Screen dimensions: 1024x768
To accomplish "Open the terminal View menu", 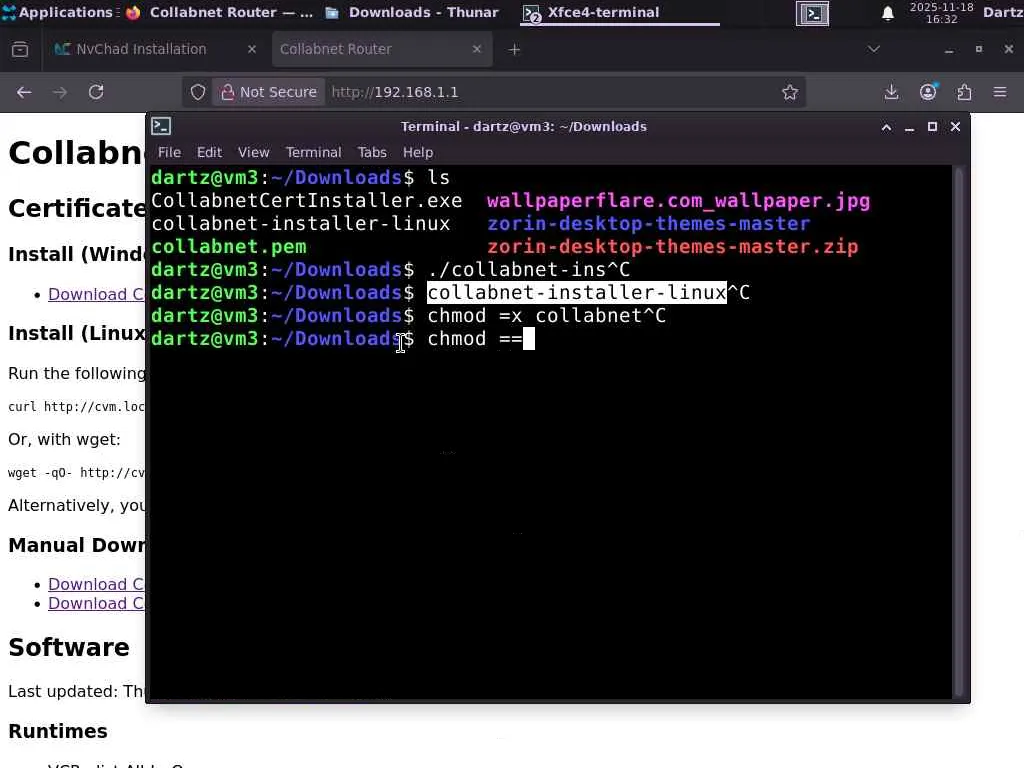I will (x=253, y=152).
